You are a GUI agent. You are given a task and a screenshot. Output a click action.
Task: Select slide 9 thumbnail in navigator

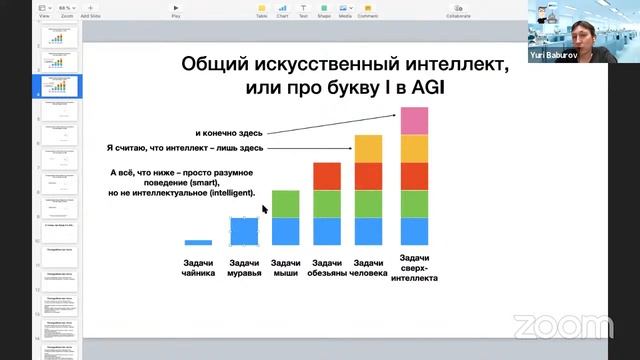coord(60,208)
